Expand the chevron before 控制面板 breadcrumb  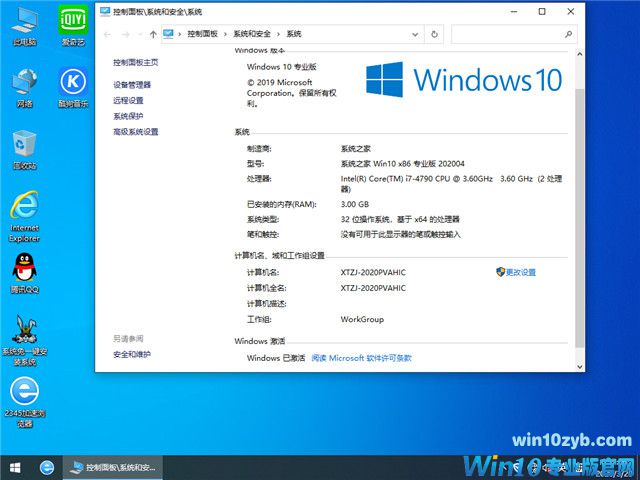coord(180,34)
